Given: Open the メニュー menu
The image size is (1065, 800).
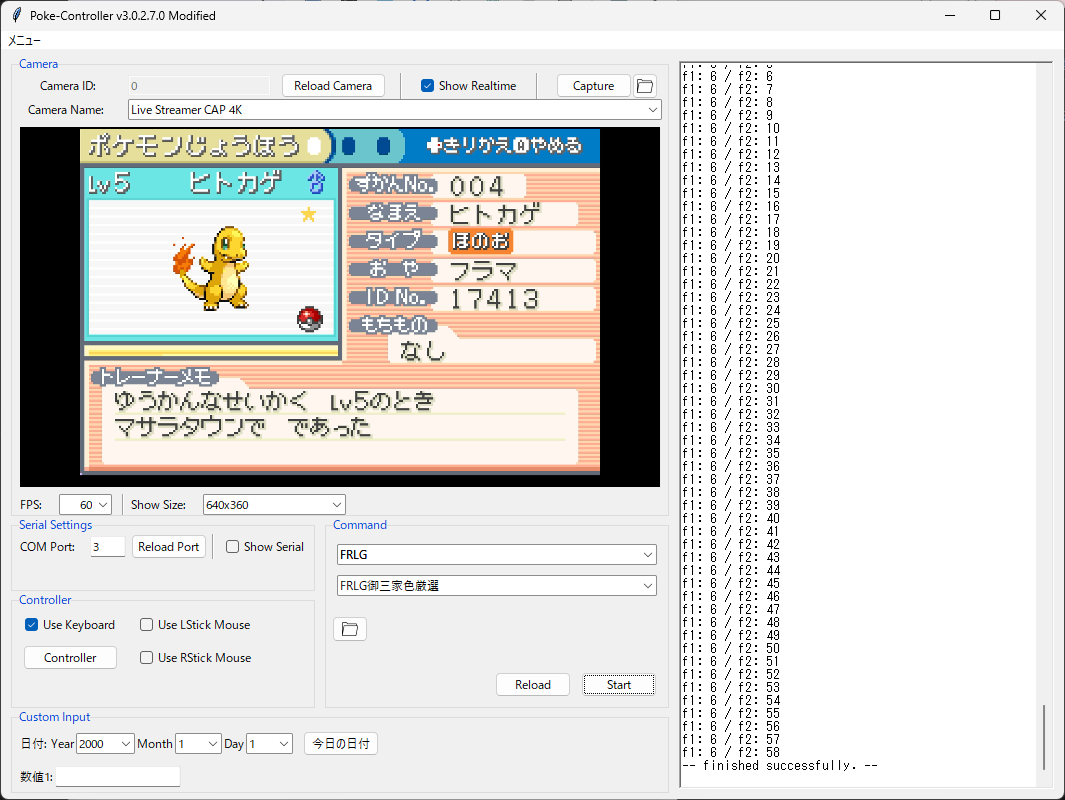Looking at the screenshot, I should [24, 41].
